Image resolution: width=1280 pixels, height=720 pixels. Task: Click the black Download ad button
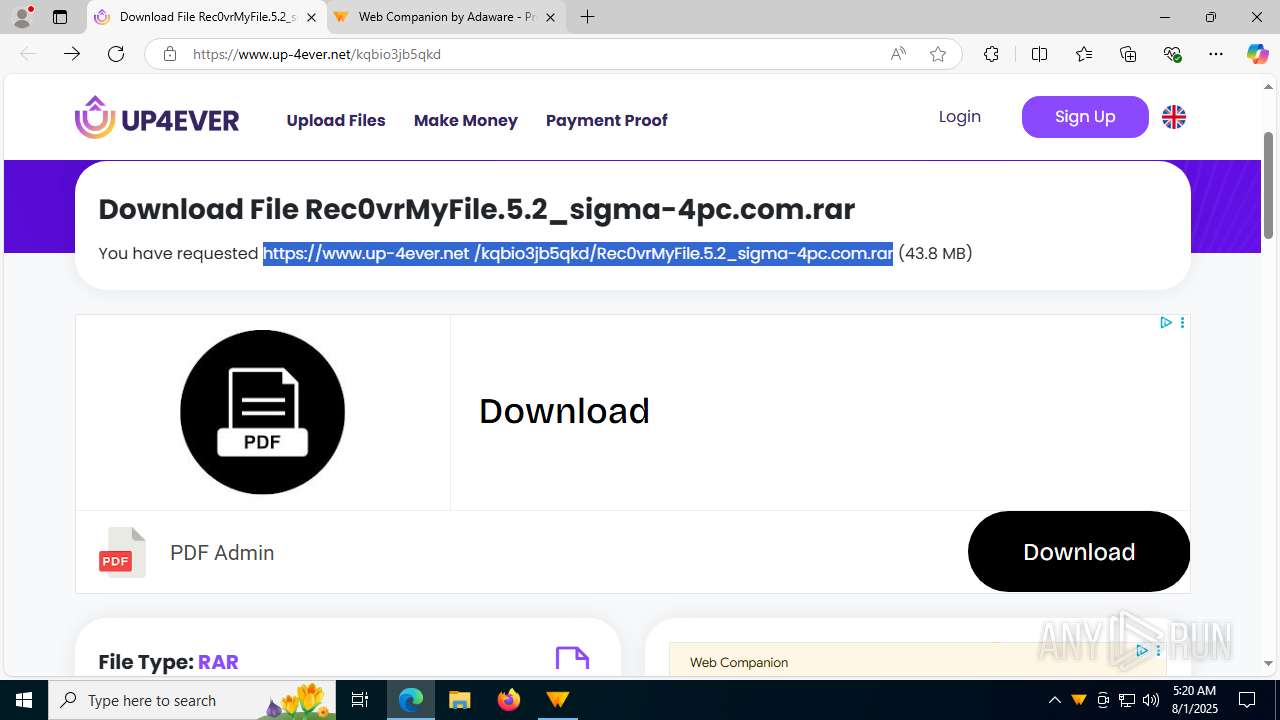1079,552
